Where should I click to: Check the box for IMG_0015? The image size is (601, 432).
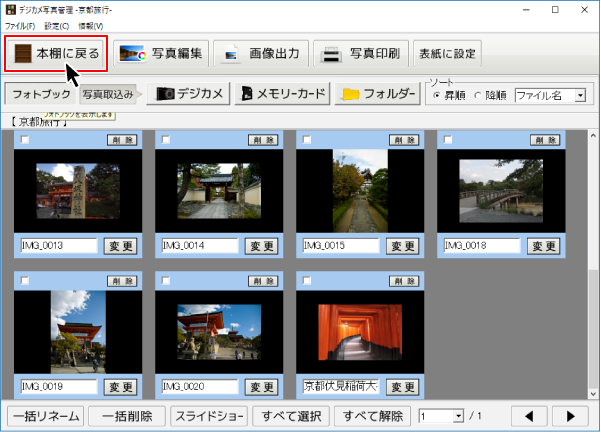click(307, 140)
